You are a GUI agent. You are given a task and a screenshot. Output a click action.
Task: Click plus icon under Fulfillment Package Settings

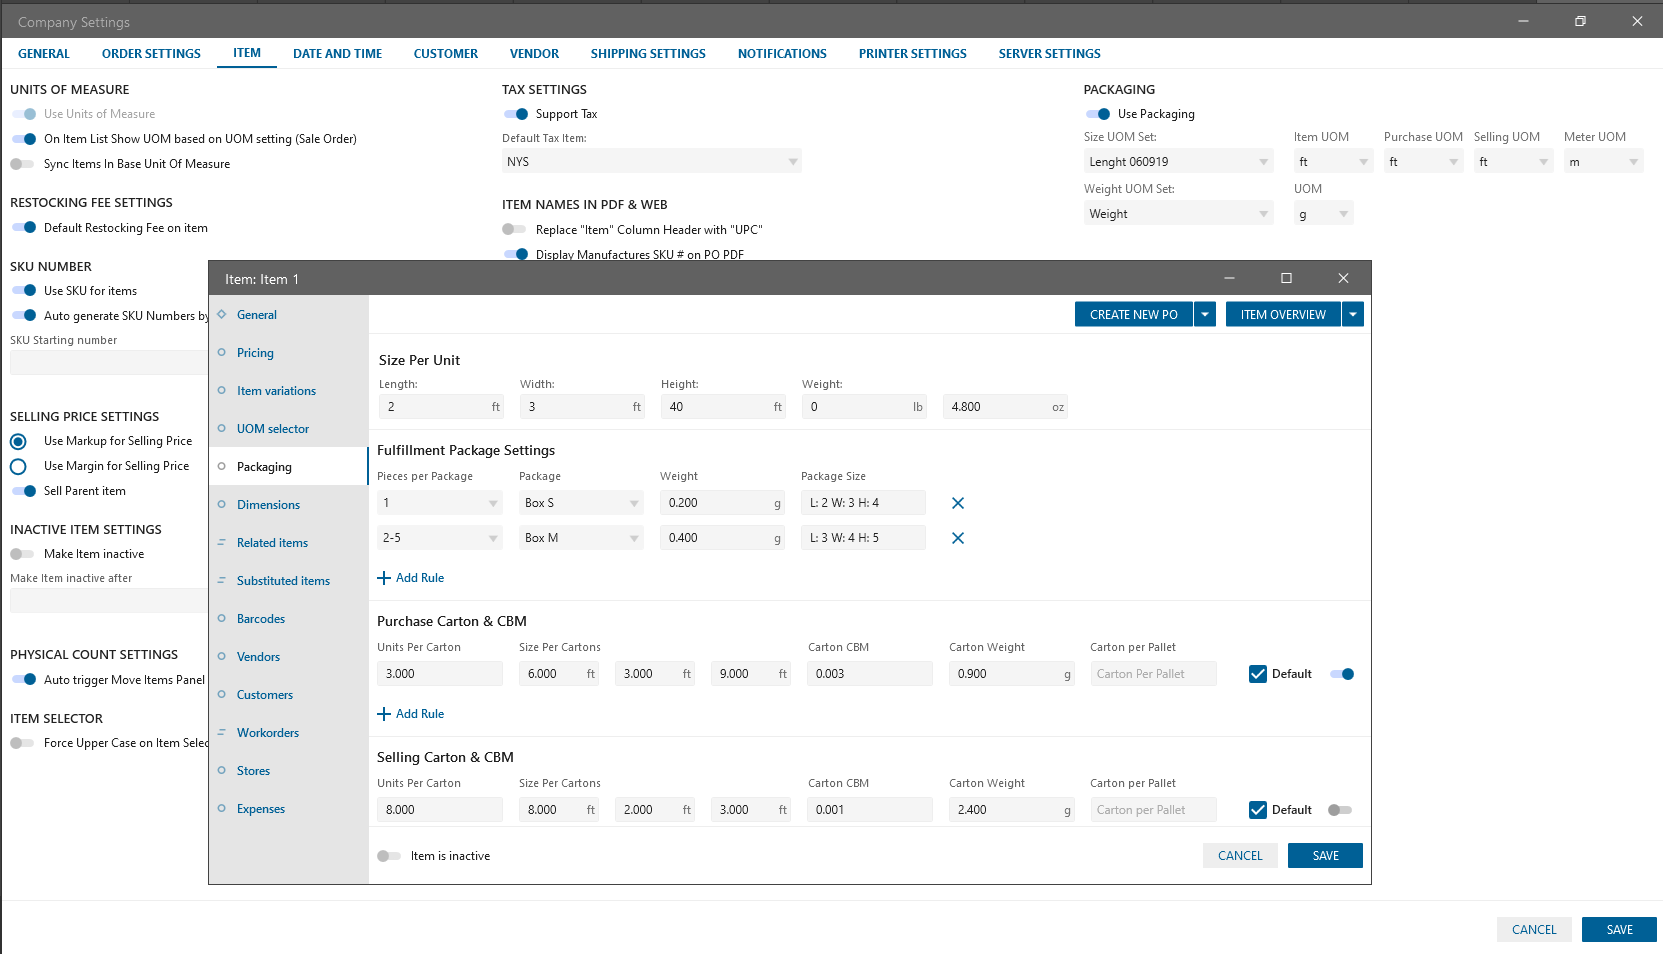(384, 578)
